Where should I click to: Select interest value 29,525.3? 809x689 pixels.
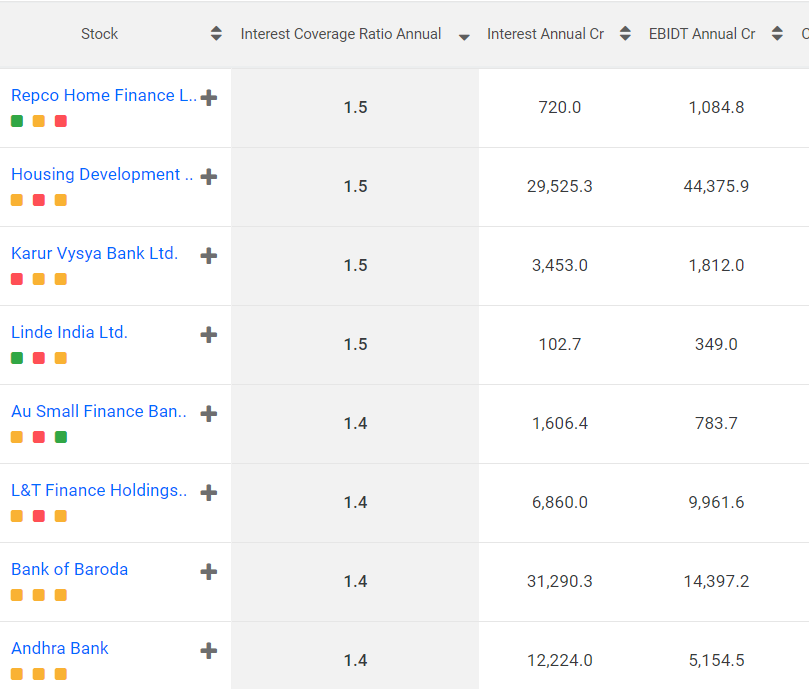[560, 186]
